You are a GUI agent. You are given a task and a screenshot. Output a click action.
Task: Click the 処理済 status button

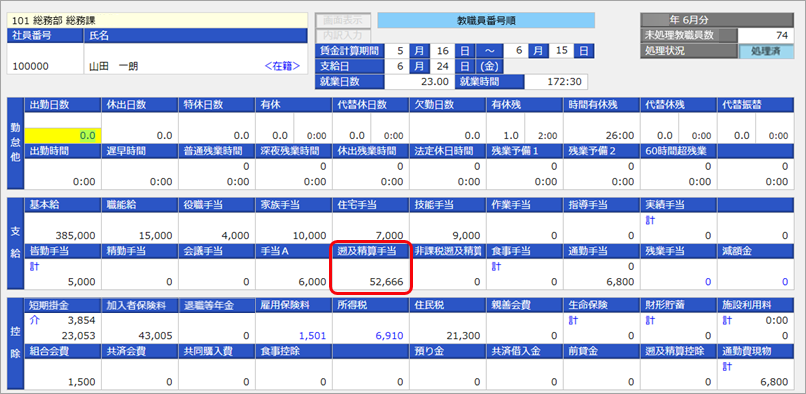(x=766, y=51)
